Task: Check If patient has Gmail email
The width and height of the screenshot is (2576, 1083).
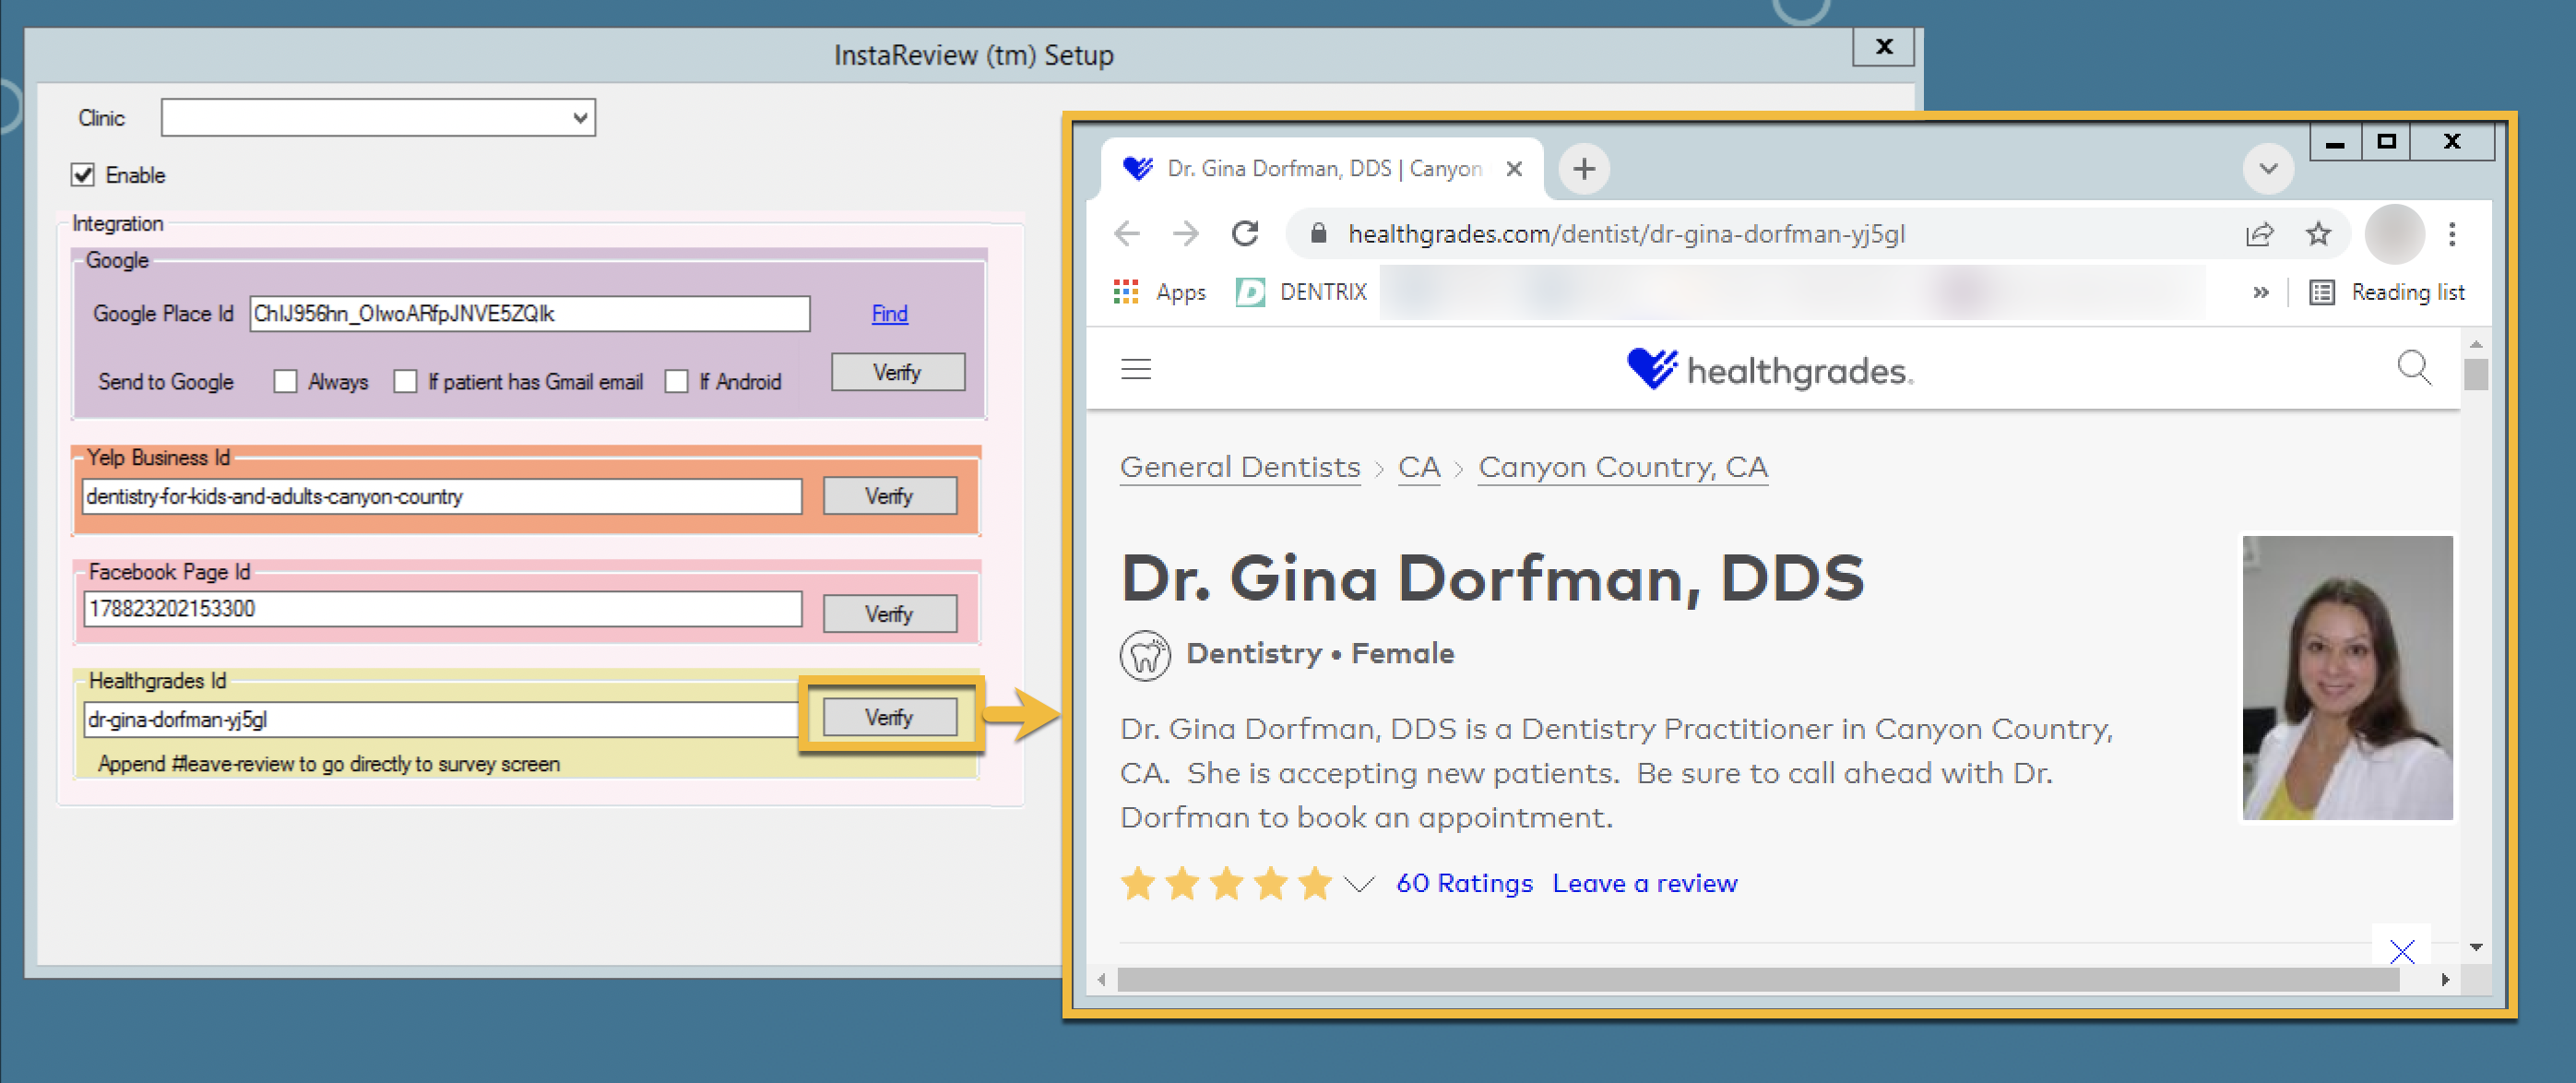Action: coord(405,382)
